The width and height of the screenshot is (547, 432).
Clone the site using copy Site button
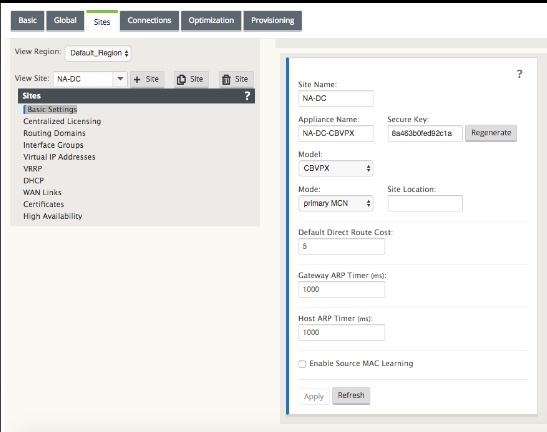[191, 79]
